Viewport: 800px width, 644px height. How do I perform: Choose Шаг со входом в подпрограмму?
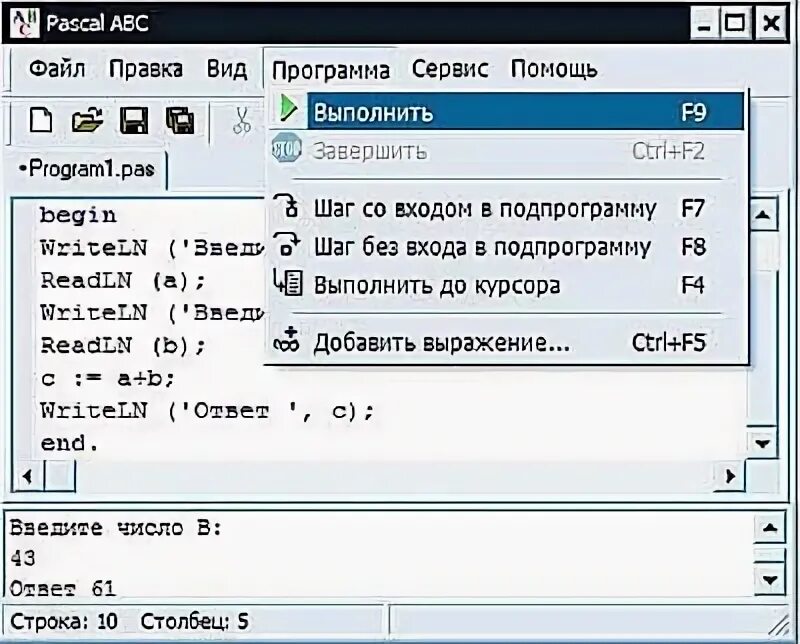507,209
